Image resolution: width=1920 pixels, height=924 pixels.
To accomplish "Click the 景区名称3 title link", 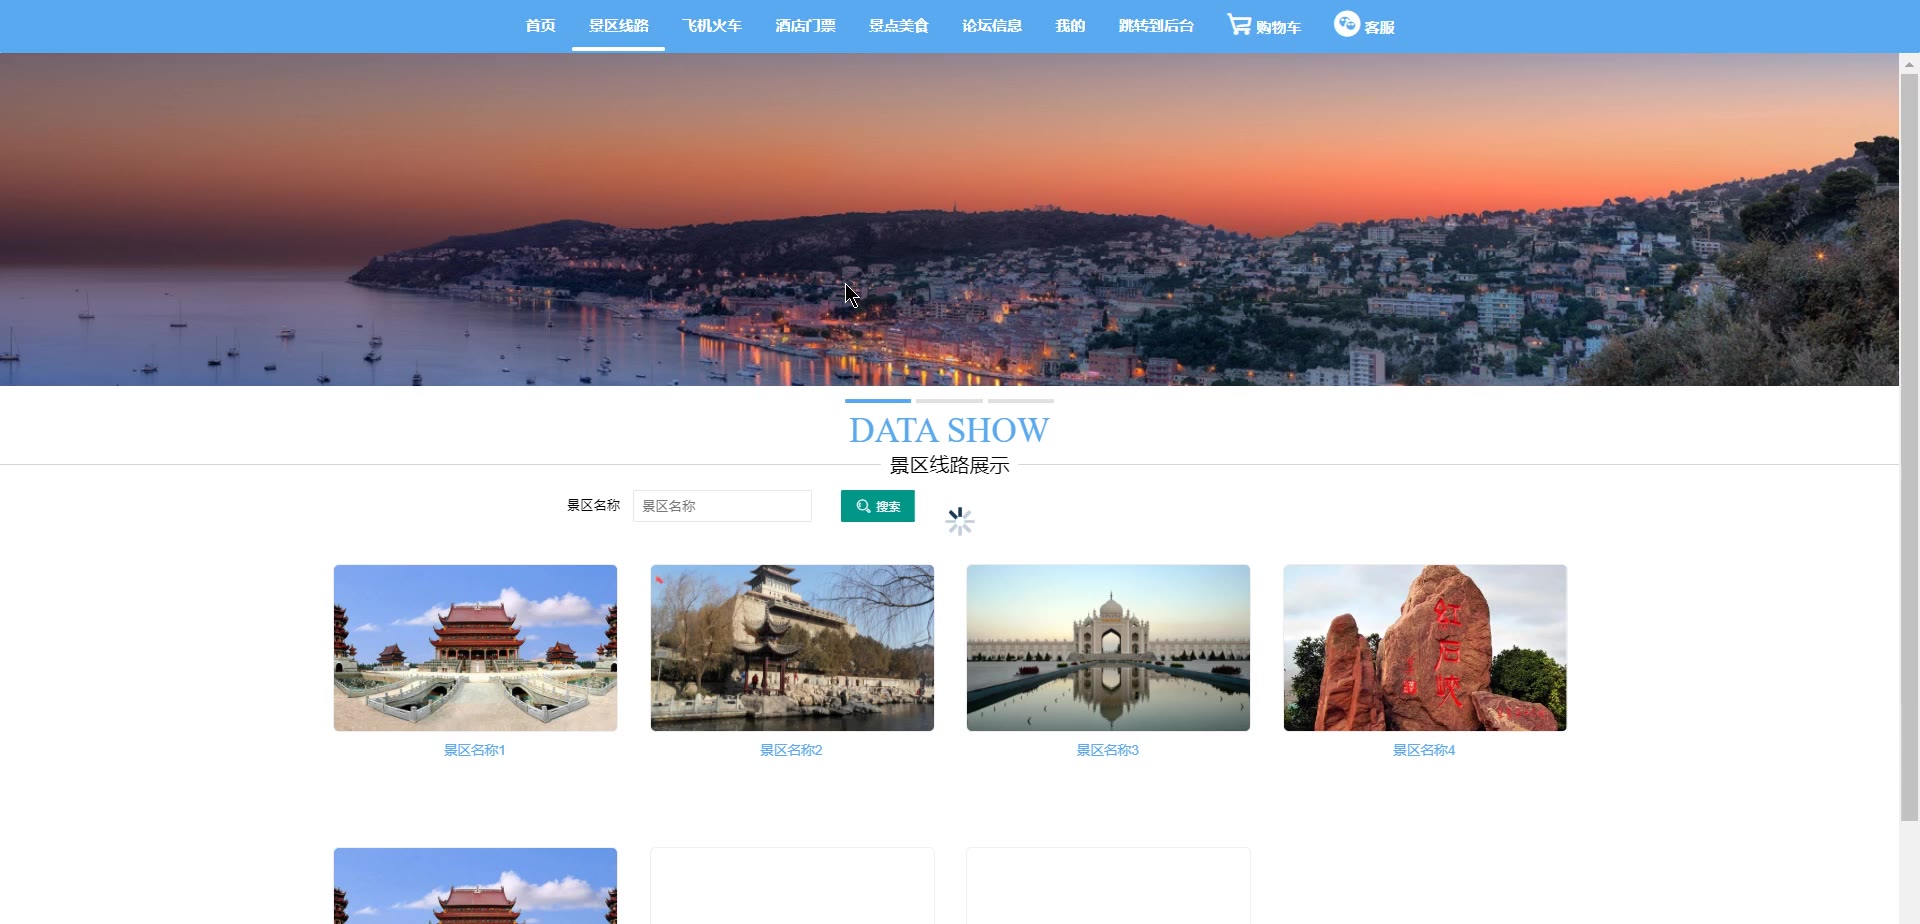I will [1108, 750].
